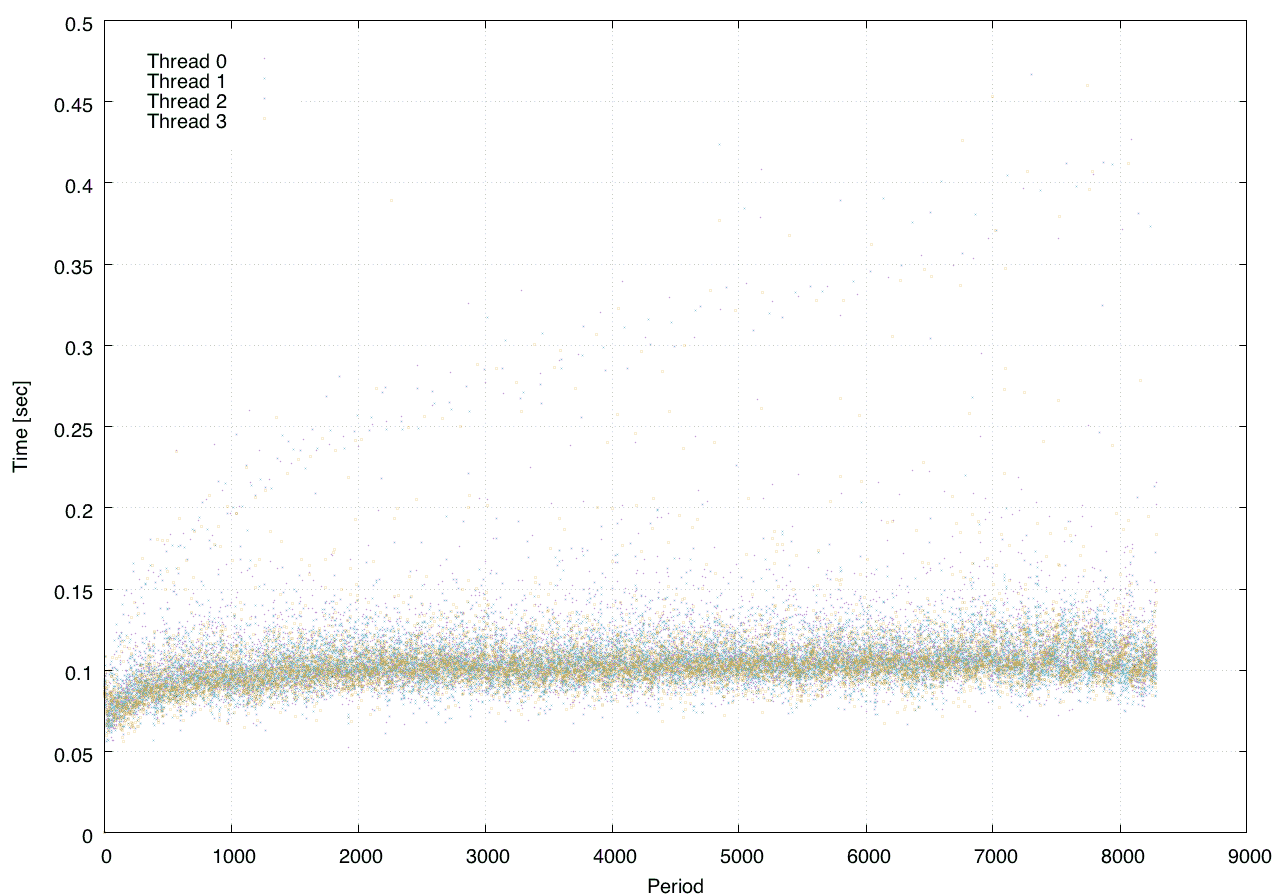Click the Thread 2 legend label

pyautogui.click(x=187, y=101)
